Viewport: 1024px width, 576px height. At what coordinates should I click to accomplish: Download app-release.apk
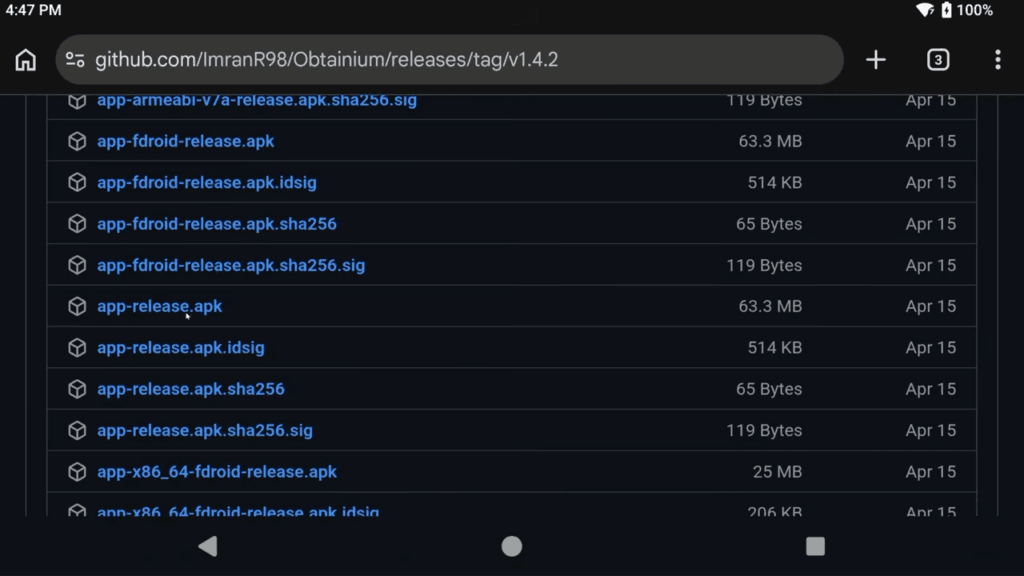[159, 306]
